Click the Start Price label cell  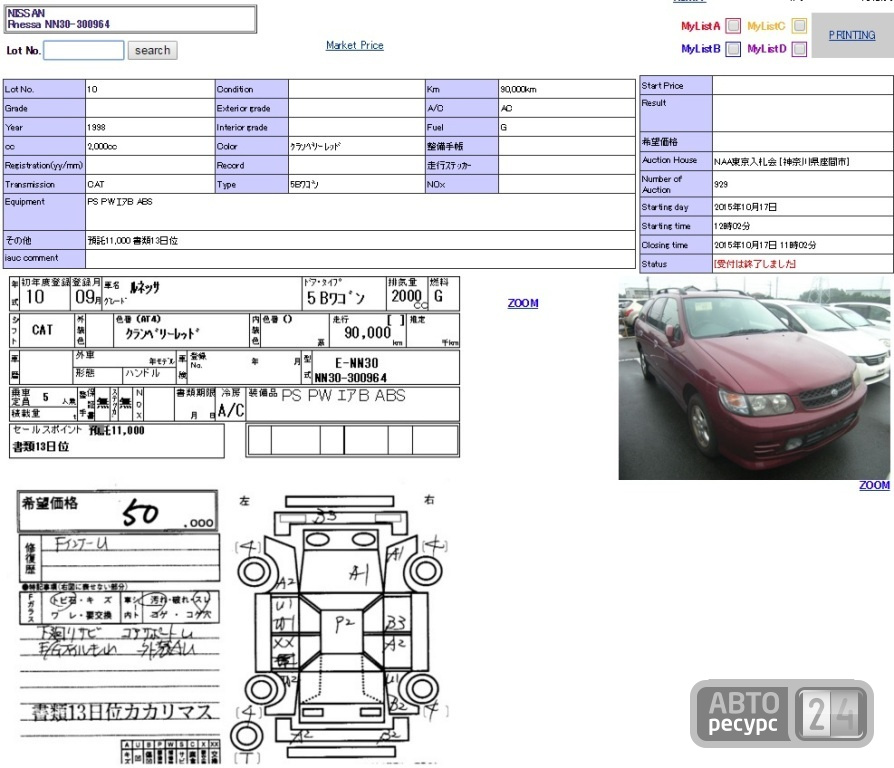[x=676, y=86]
